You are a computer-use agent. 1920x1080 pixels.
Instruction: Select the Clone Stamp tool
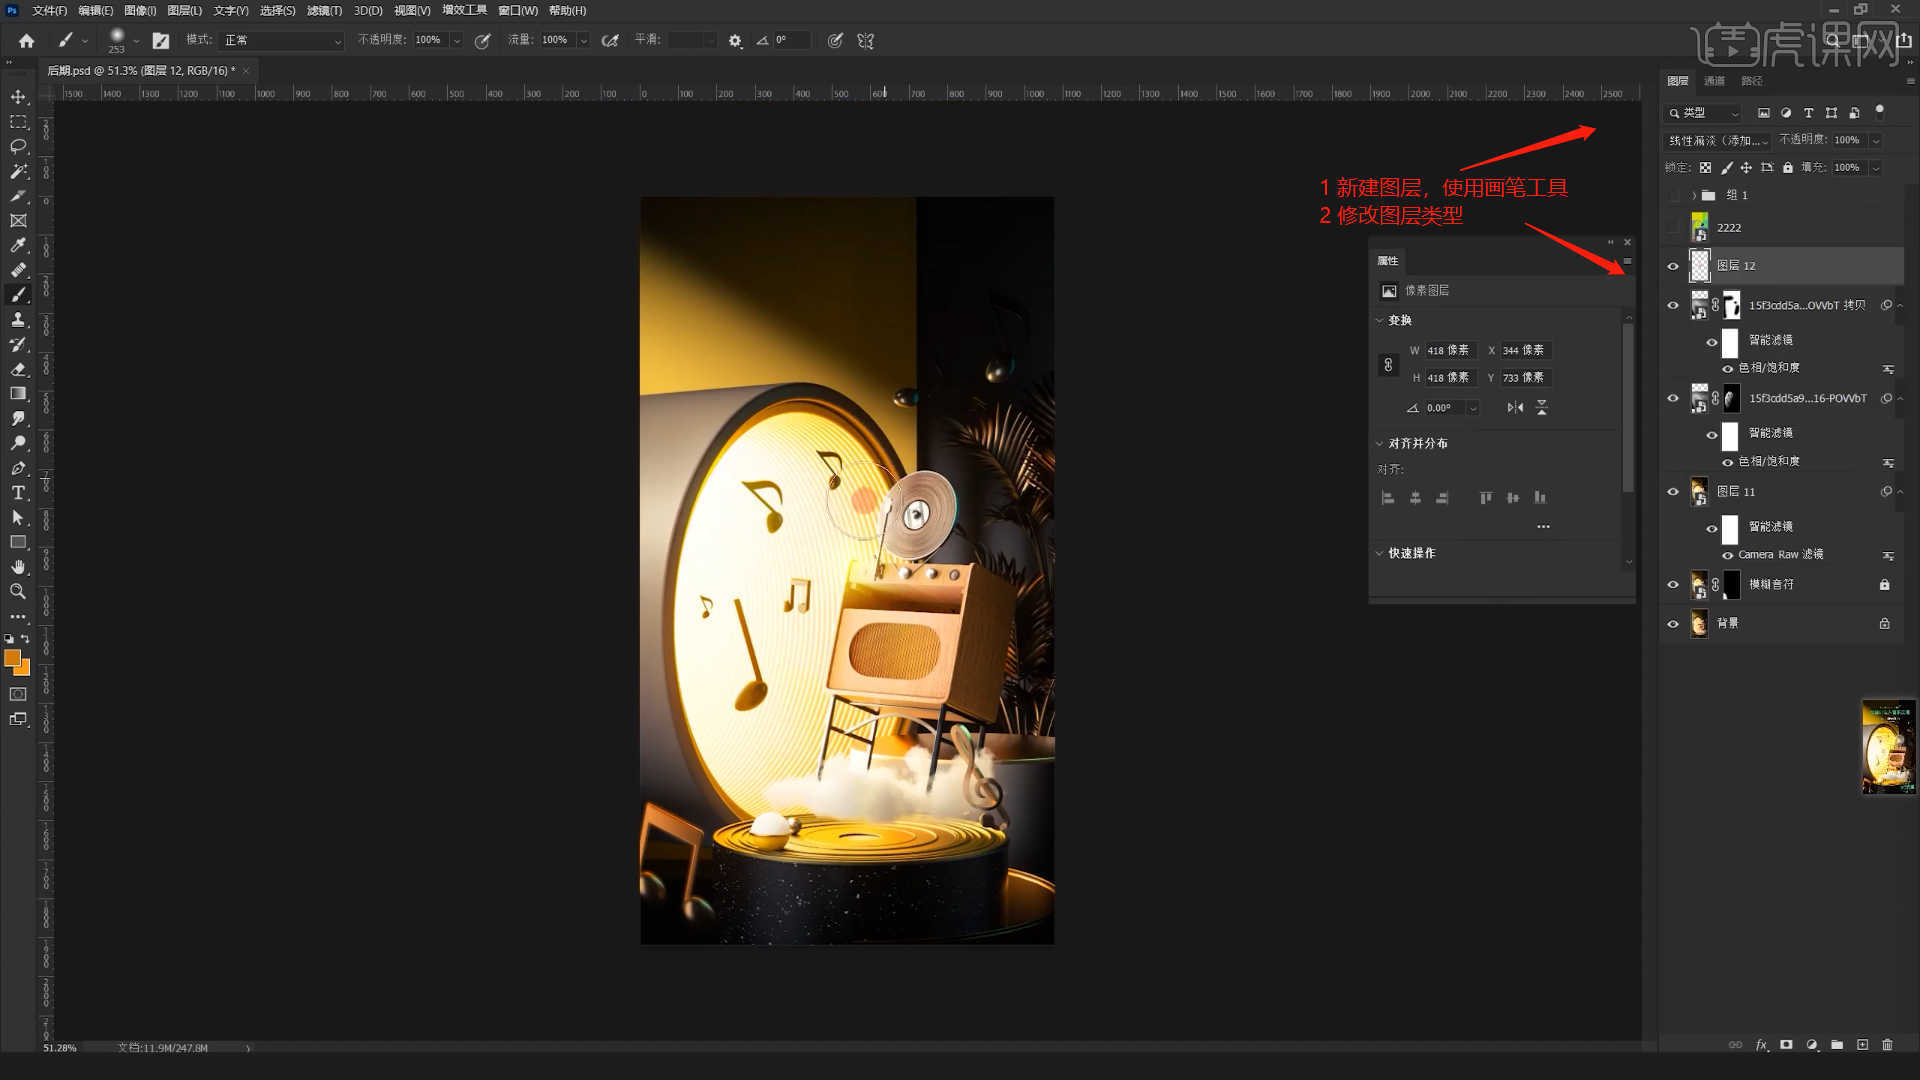[x=18, y=319]
